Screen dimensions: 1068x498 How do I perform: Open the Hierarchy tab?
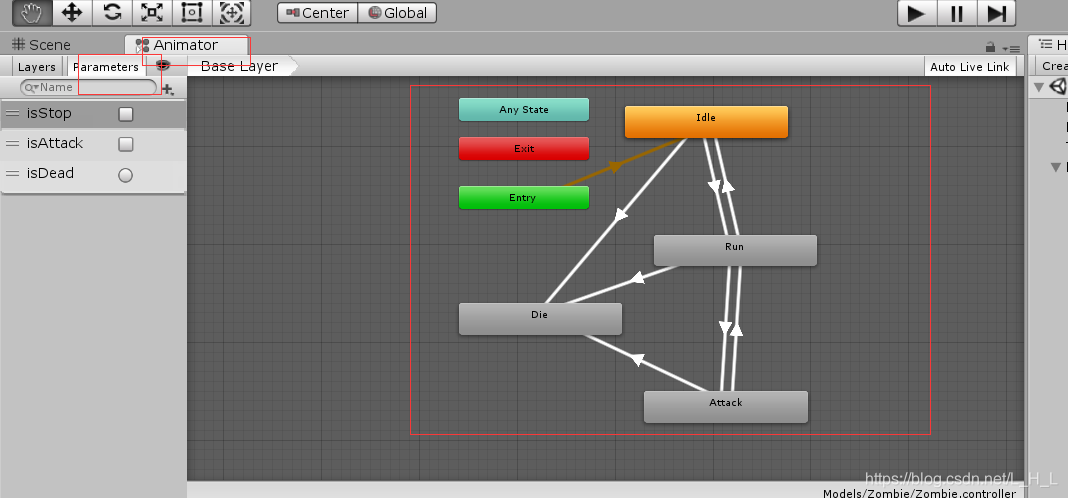point(1050,45)
